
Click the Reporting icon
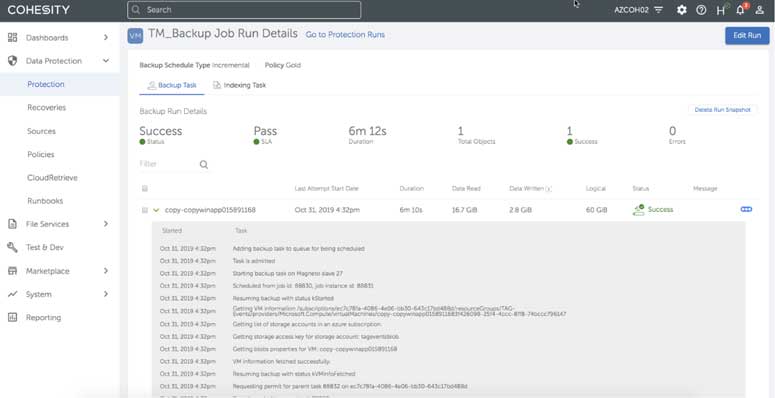pos(12,317)
